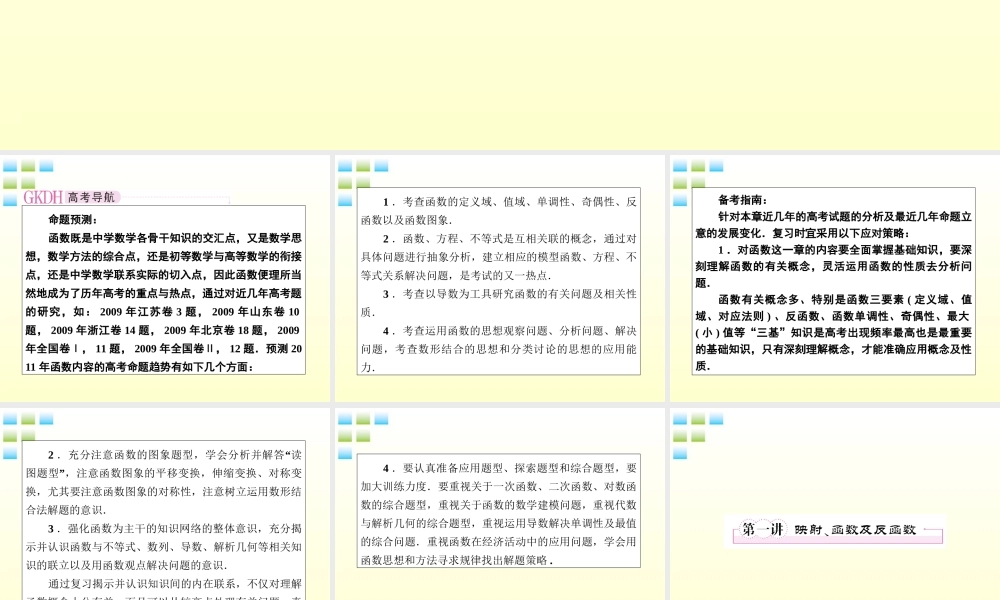The height and width of the screenshot is (600, 1000).
Task: Click the 第一讲 label on the title slide
Action: pyautogui.click(x=762, y=529)
